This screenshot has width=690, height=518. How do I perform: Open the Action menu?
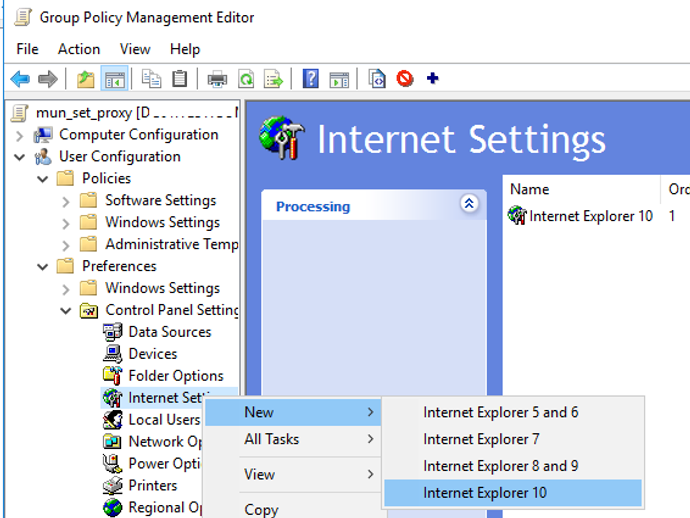[x=79, y=49]
